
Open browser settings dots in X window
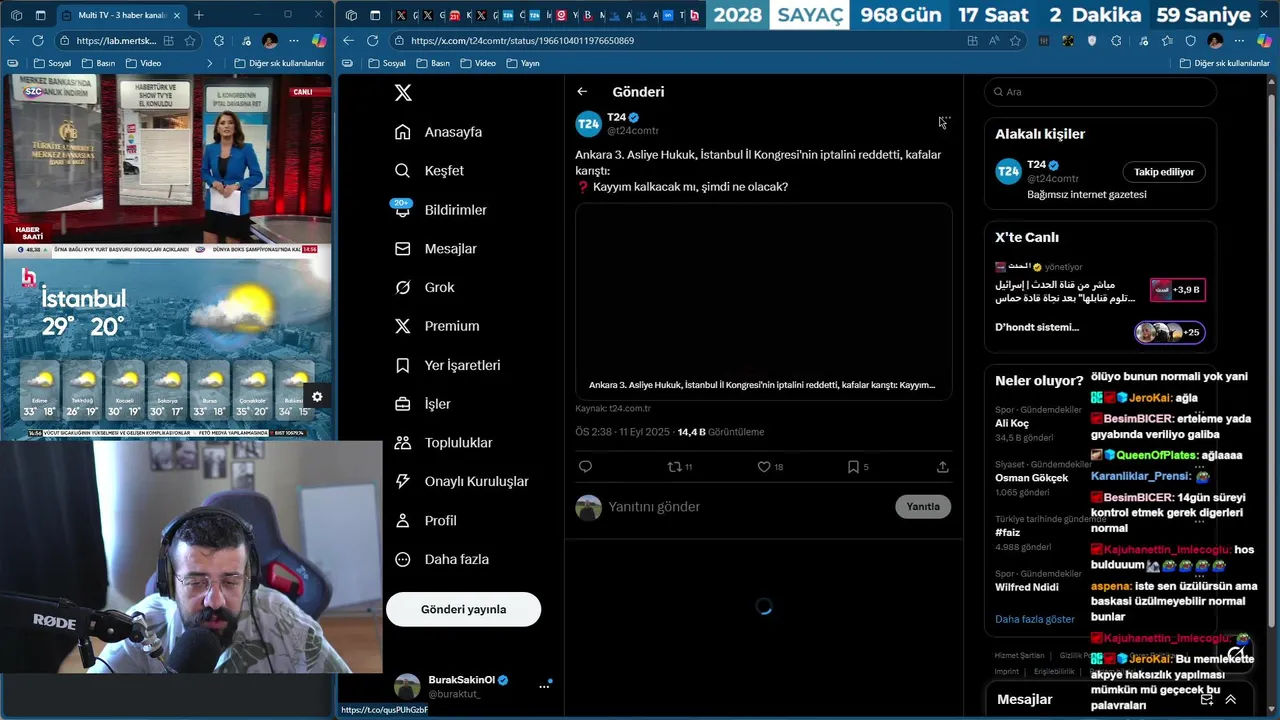(1240, 40)
